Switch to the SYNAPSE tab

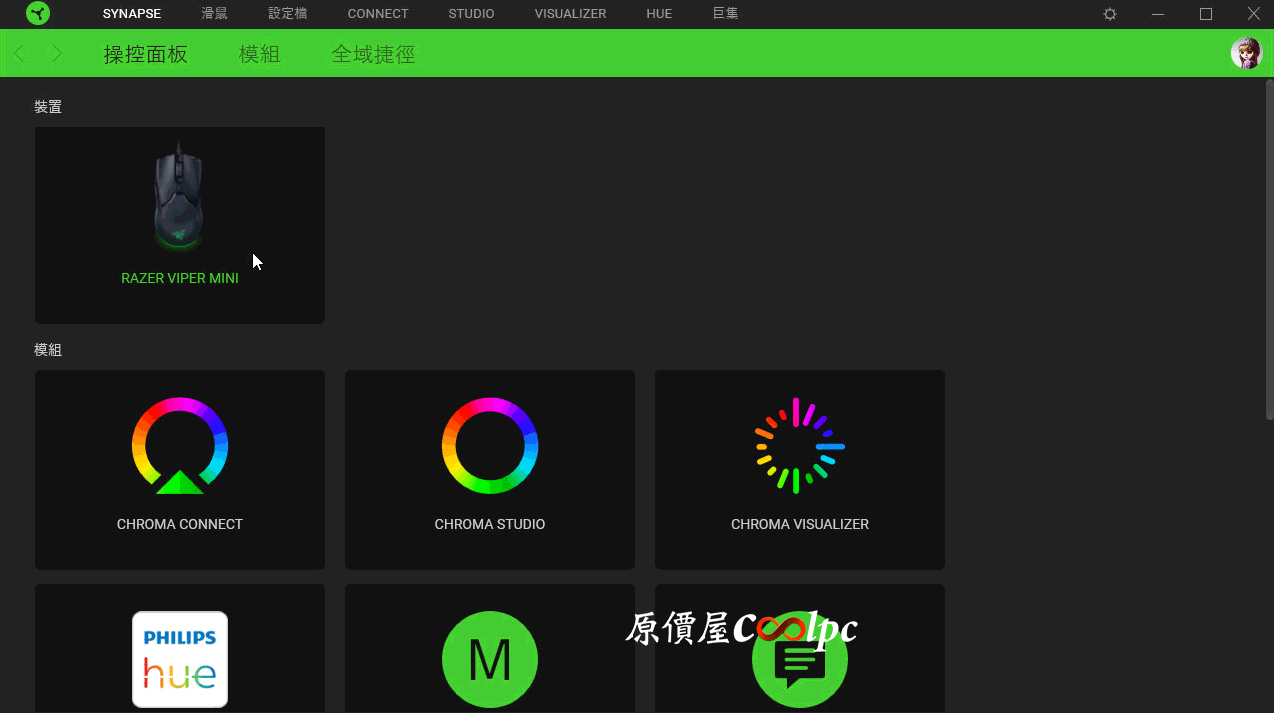pos(132,14)
